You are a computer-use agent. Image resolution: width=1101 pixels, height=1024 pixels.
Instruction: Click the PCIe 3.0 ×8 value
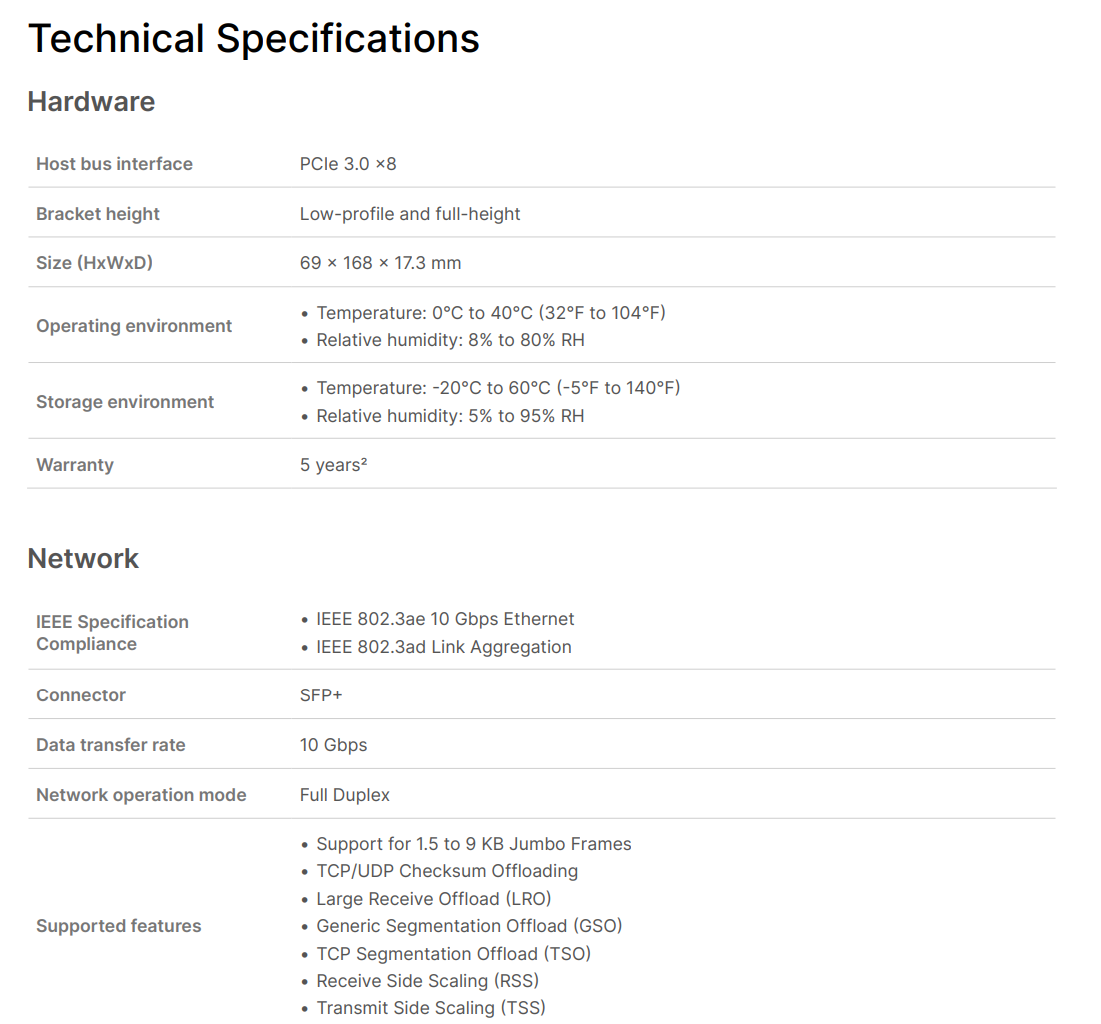(x=348, y=164)
